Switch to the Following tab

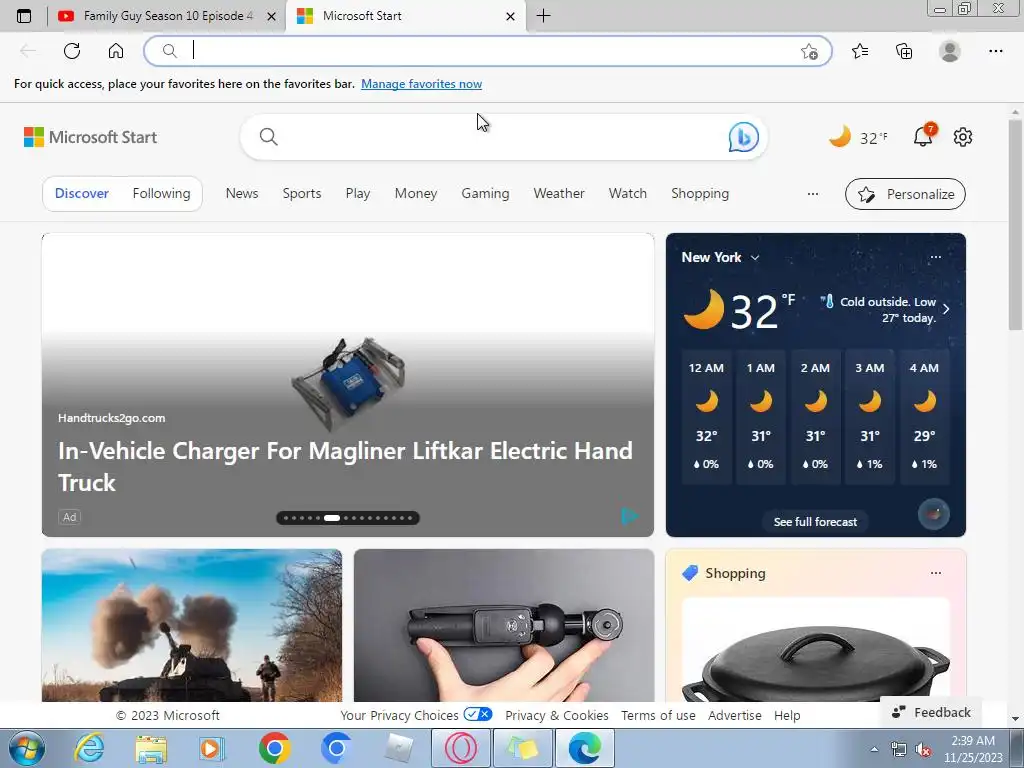161,193
